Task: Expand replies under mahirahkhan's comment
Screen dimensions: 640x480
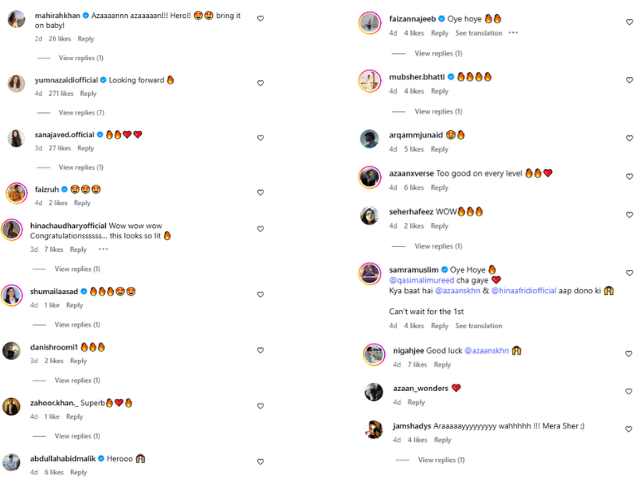Action: point(81,58)
